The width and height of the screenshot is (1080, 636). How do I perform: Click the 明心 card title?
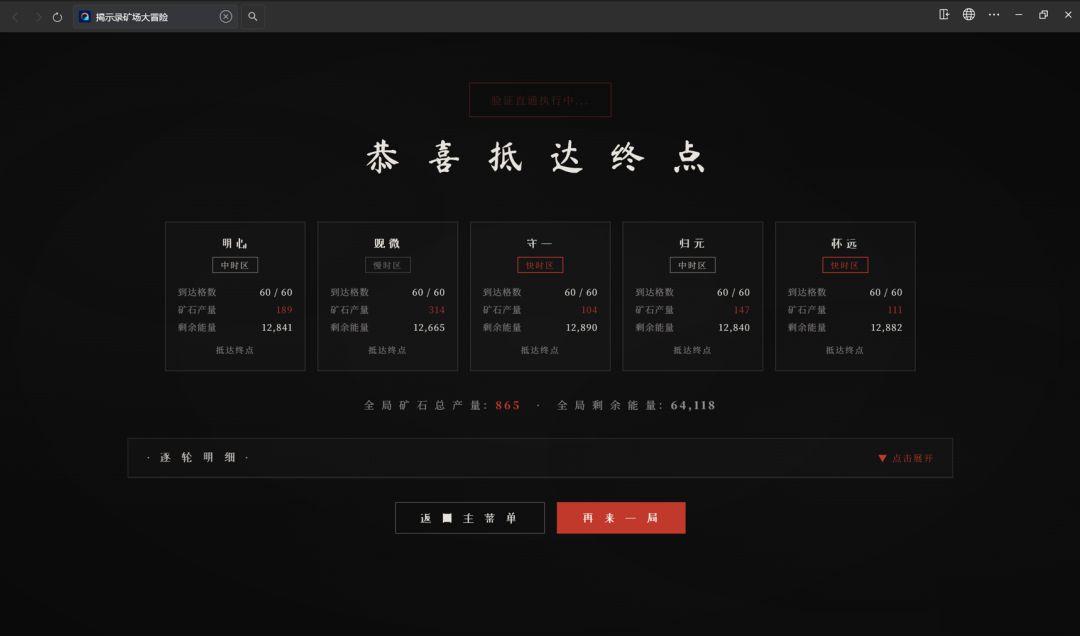[x=235, y=243]
